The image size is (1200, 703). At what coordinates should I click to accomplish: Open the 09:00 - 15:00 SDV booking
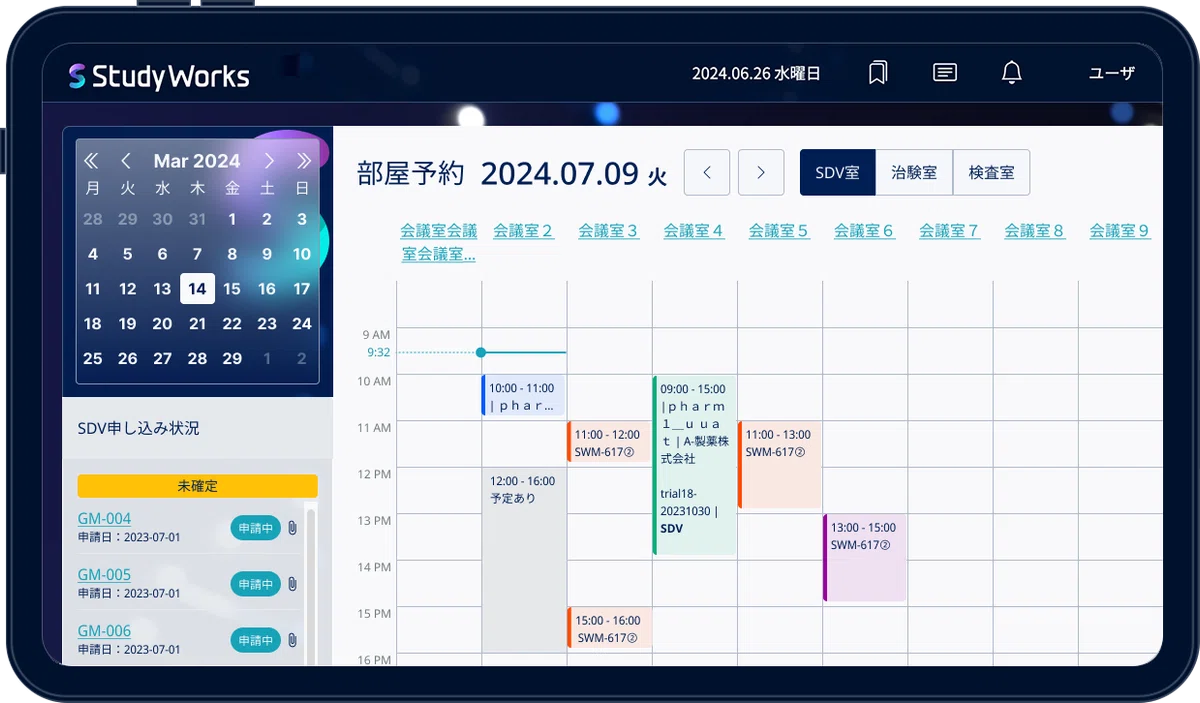(694, 465)
